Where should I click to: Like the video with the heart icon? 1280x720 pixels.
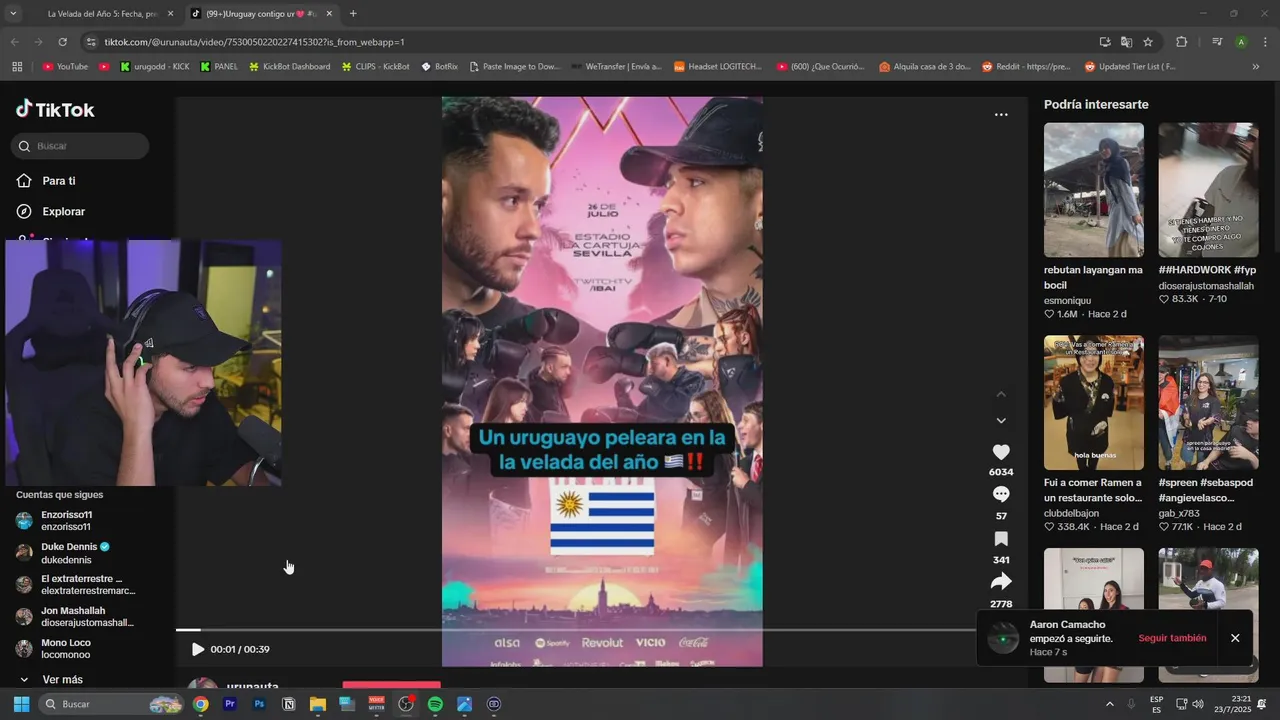[x=1001, y=452]
